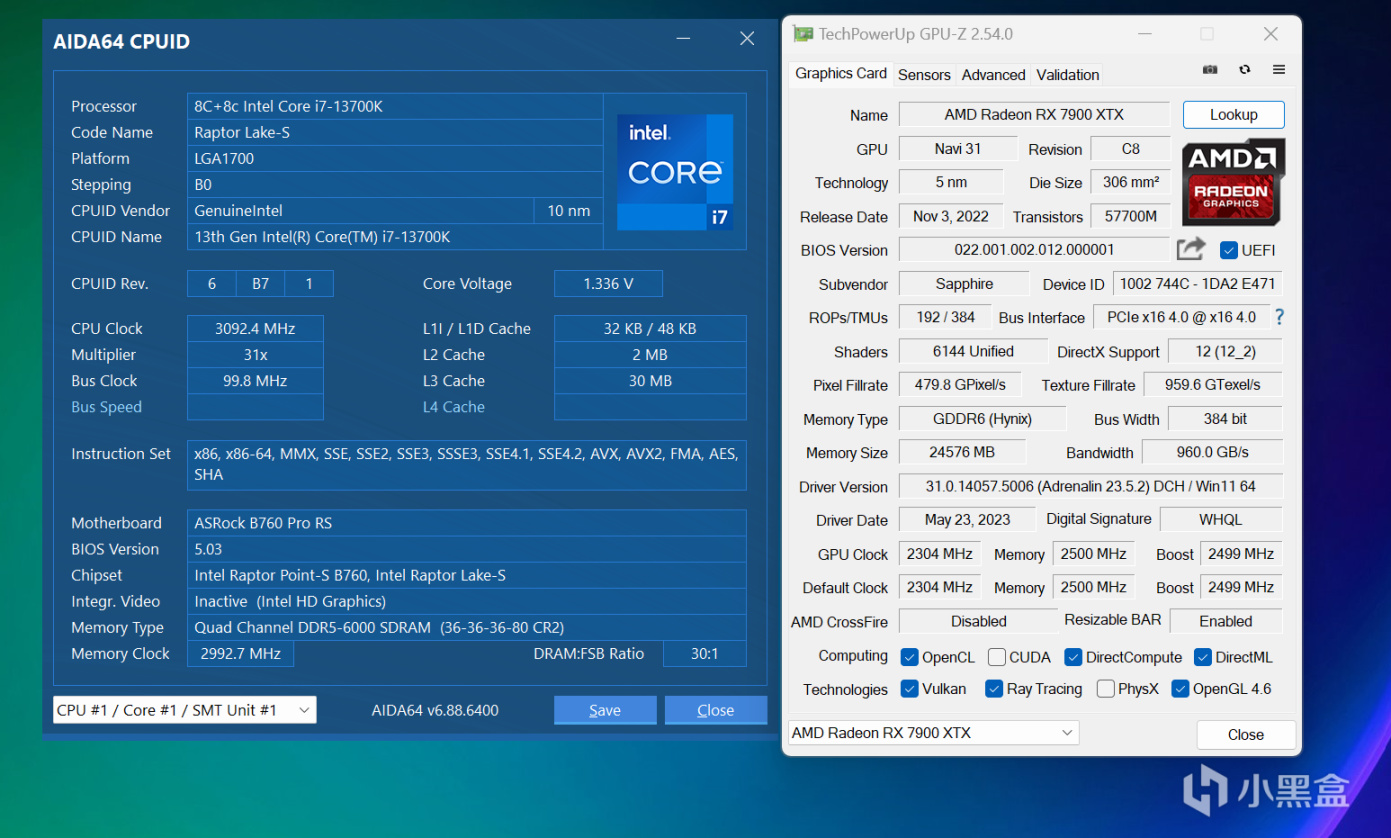Click the GPU Name field
Screen dimensions: 1391x838
coord(1034,115)
